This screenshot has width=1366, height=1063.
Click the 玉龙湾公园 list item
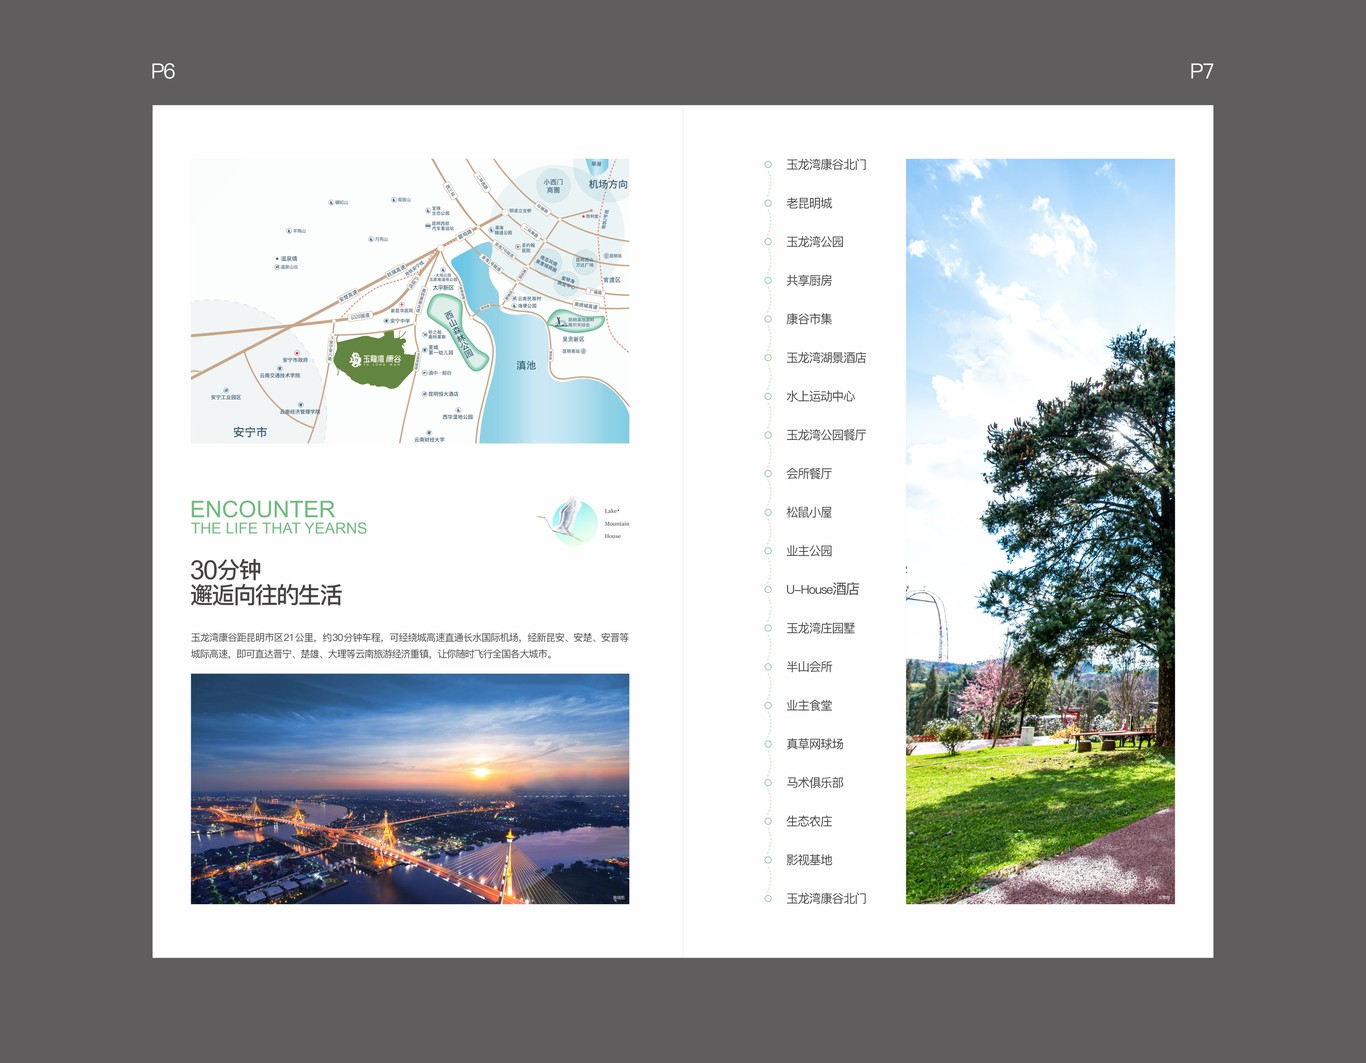(x=815, y=242)
